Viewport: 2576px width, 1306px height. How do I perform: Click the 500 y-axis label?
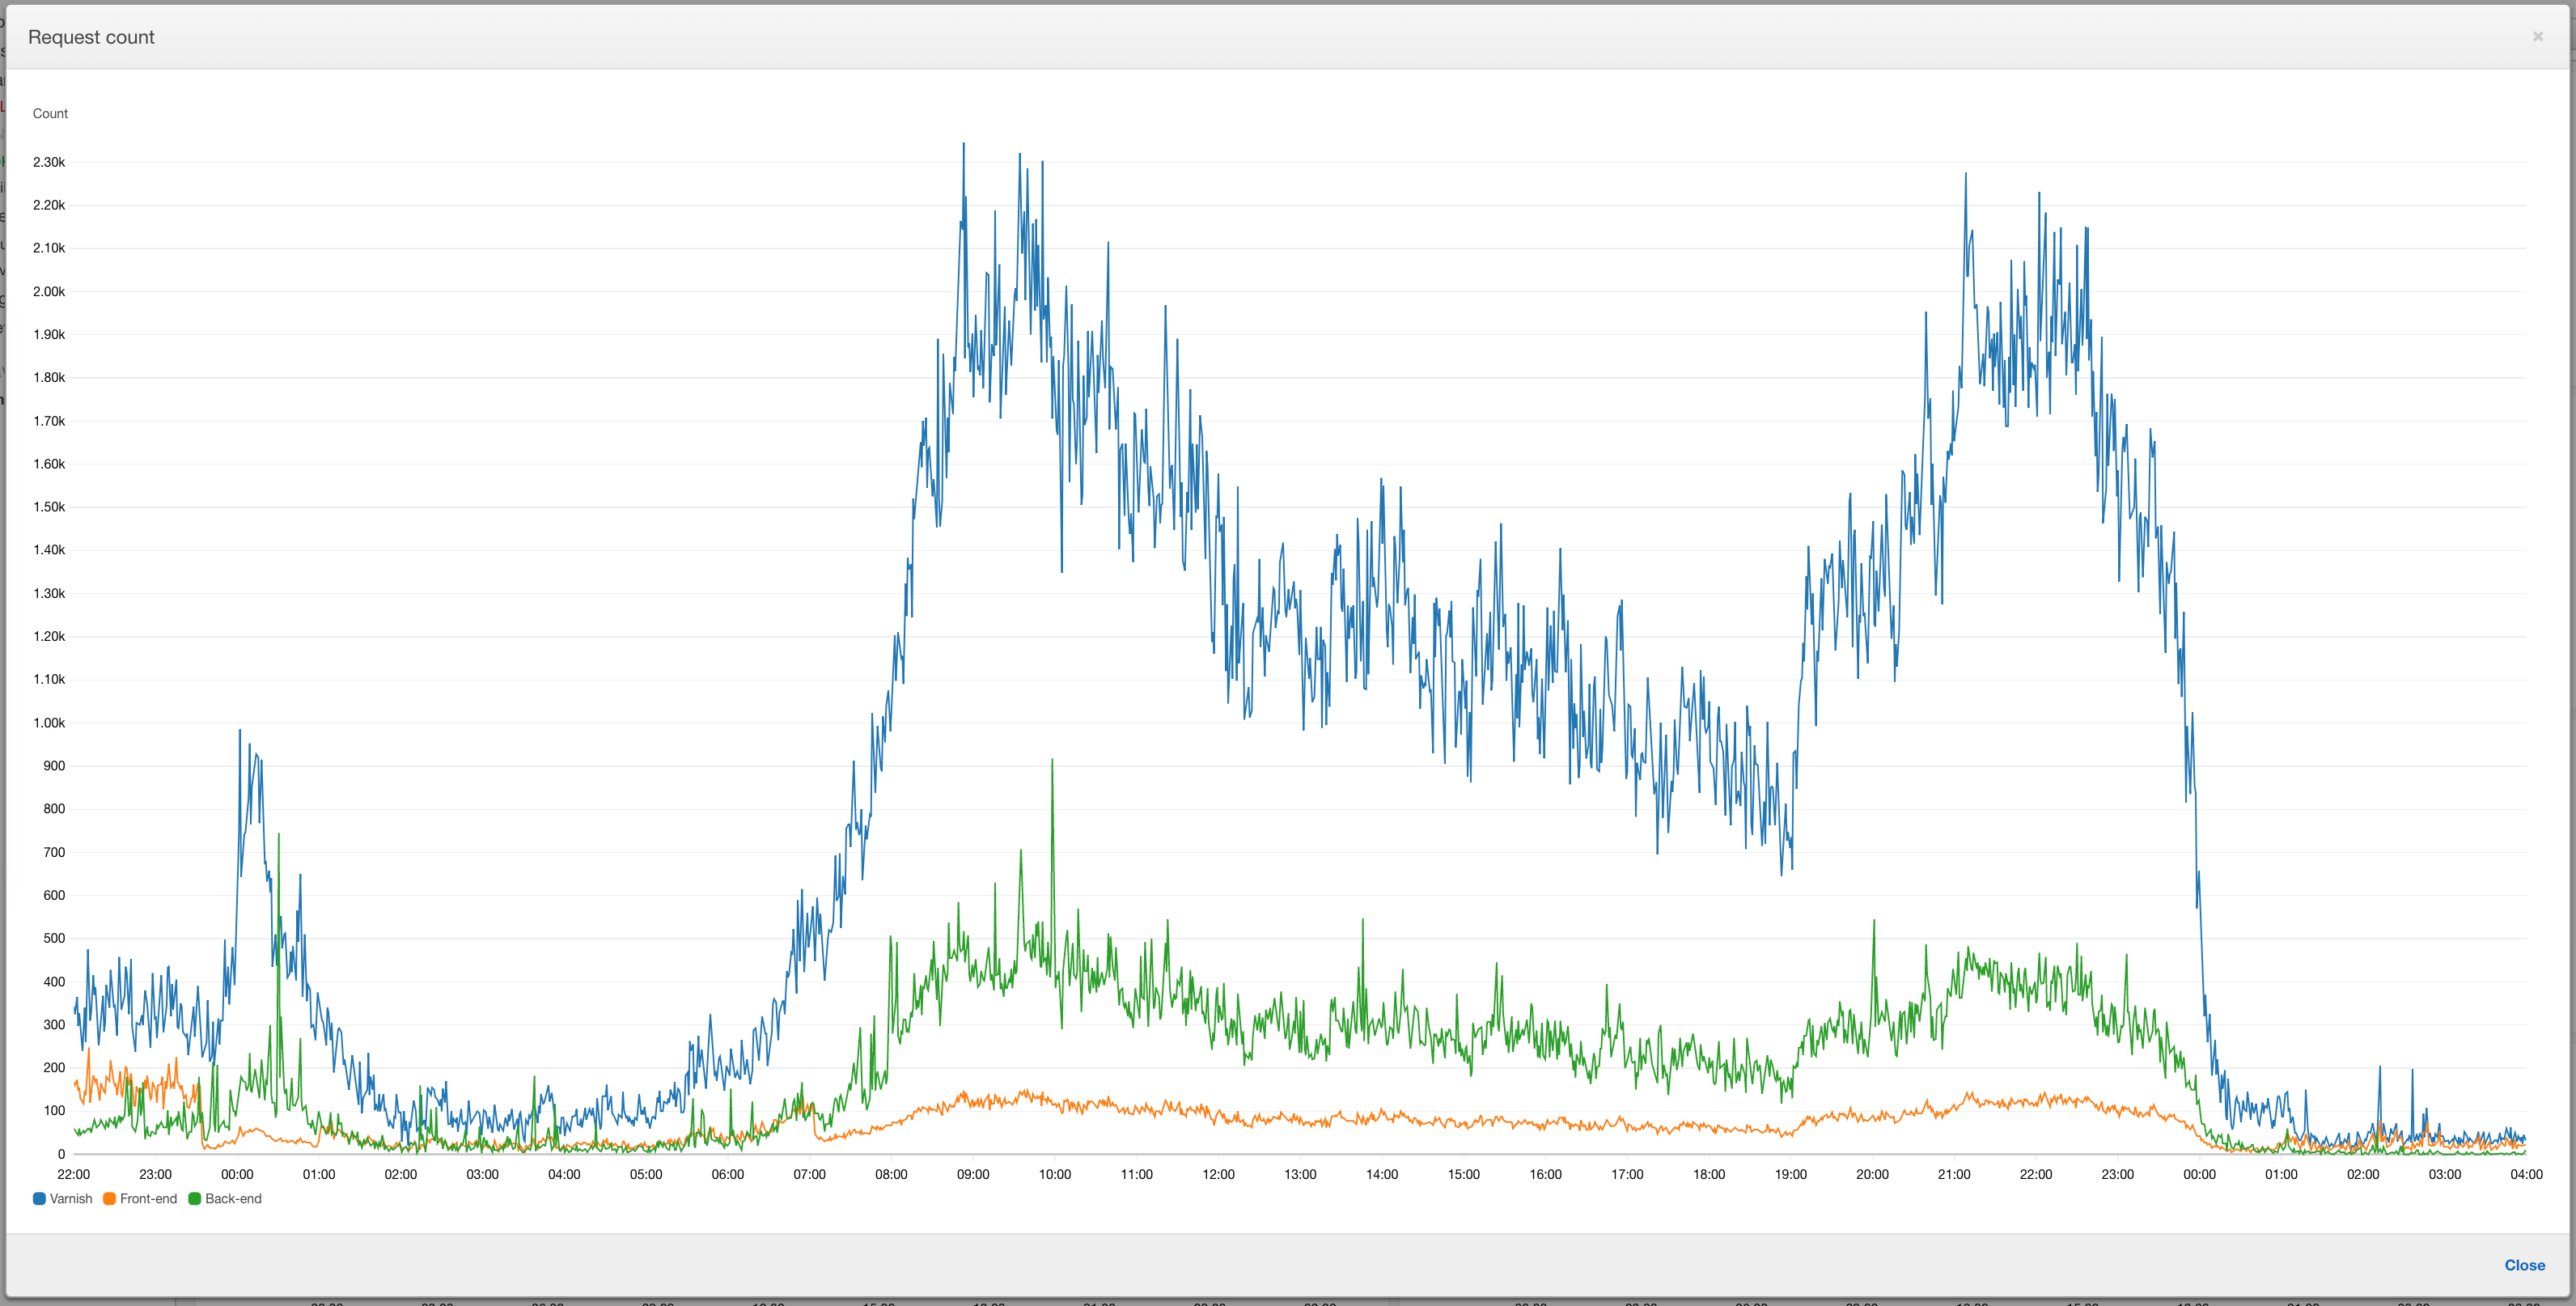[x=54, y=938]
